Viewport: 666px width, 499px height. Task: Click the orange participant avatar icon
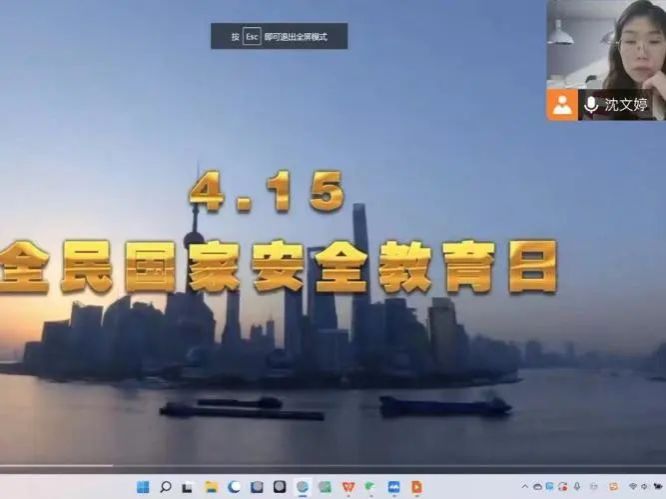[x=562, y=104]
